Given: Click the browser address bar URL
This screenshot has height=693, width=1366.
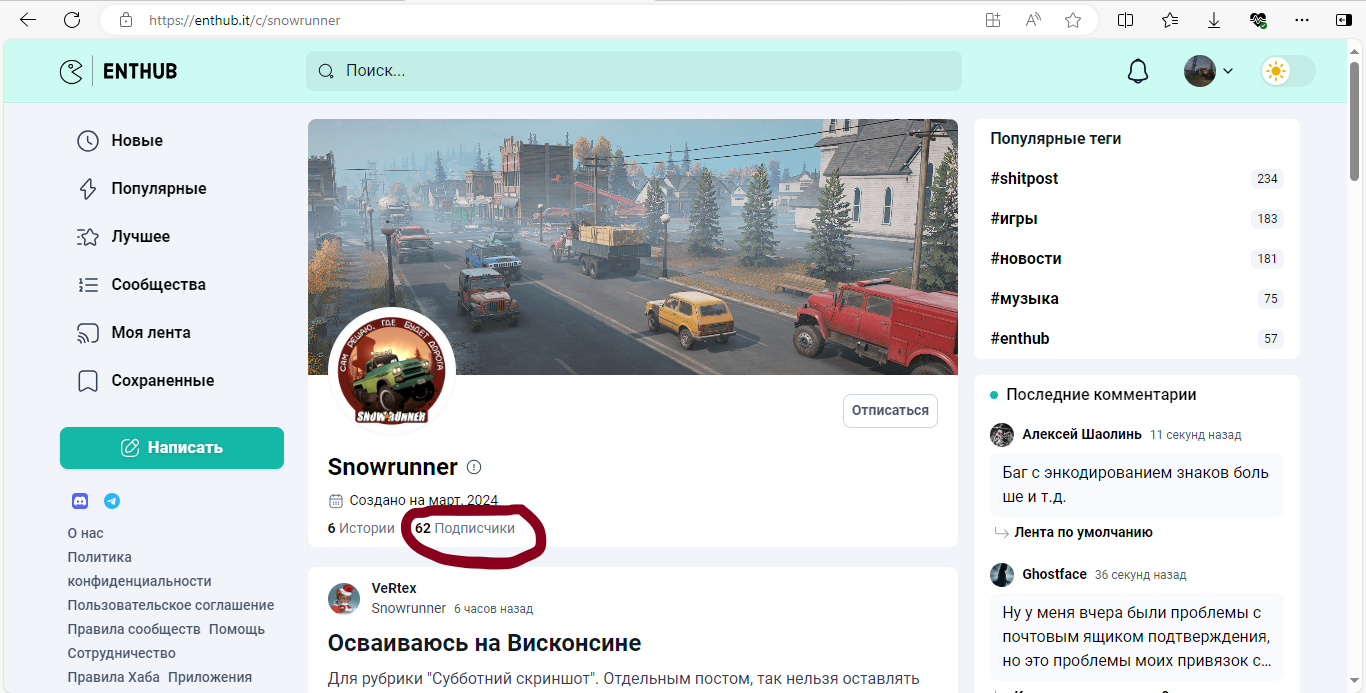Looking at the screenshot, I should 245,20.
